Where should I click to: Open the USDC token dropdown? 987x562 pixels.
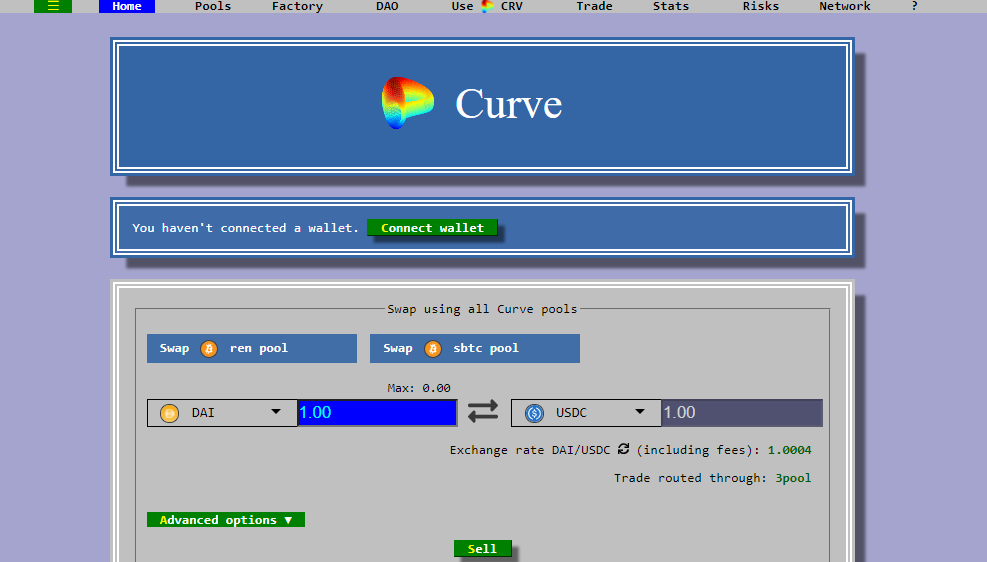point(586,413)
